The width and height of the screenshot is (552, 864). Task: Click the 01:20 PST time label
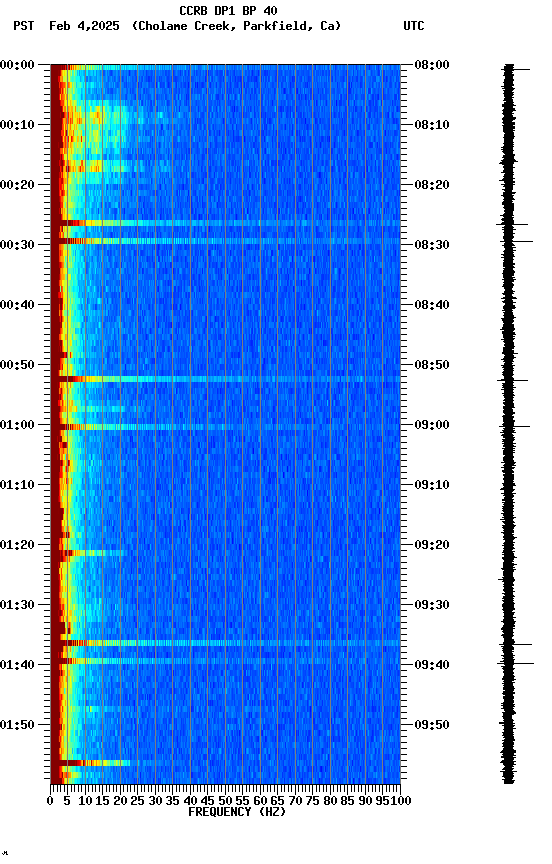17,545
